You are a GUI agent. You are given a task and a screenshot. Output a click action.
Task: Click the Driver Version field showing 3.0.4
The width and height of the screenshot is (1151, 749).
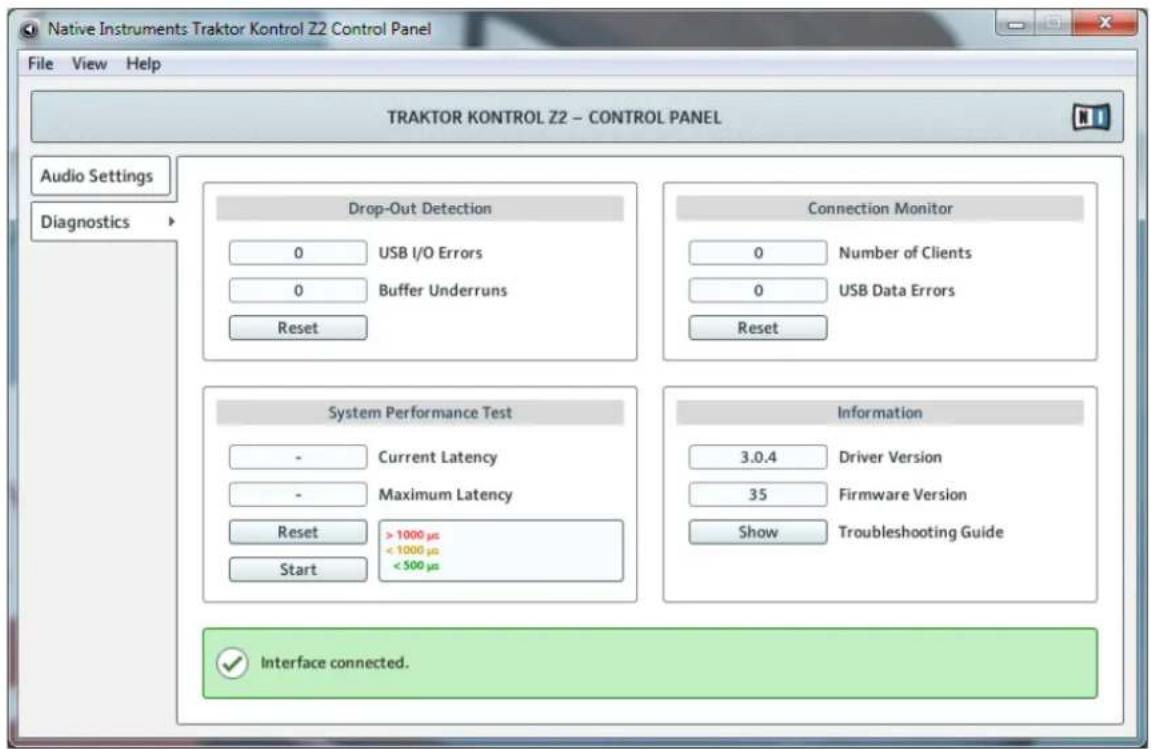(758, 457)
